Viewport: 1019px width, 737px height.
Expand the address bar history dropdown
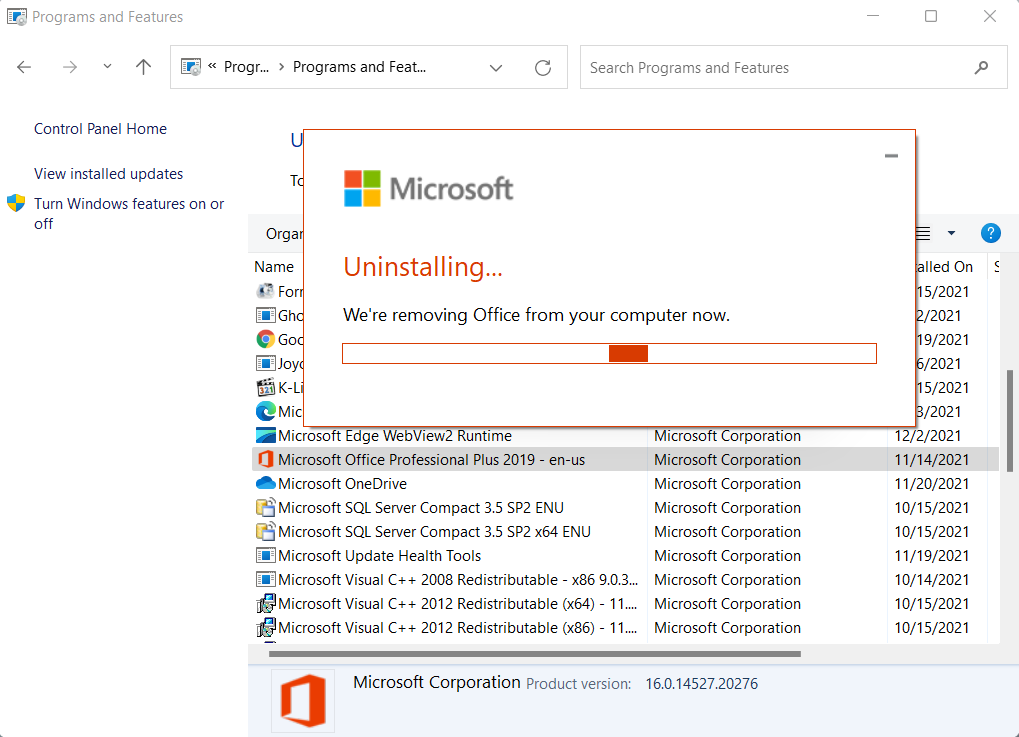tap(496, 68)
